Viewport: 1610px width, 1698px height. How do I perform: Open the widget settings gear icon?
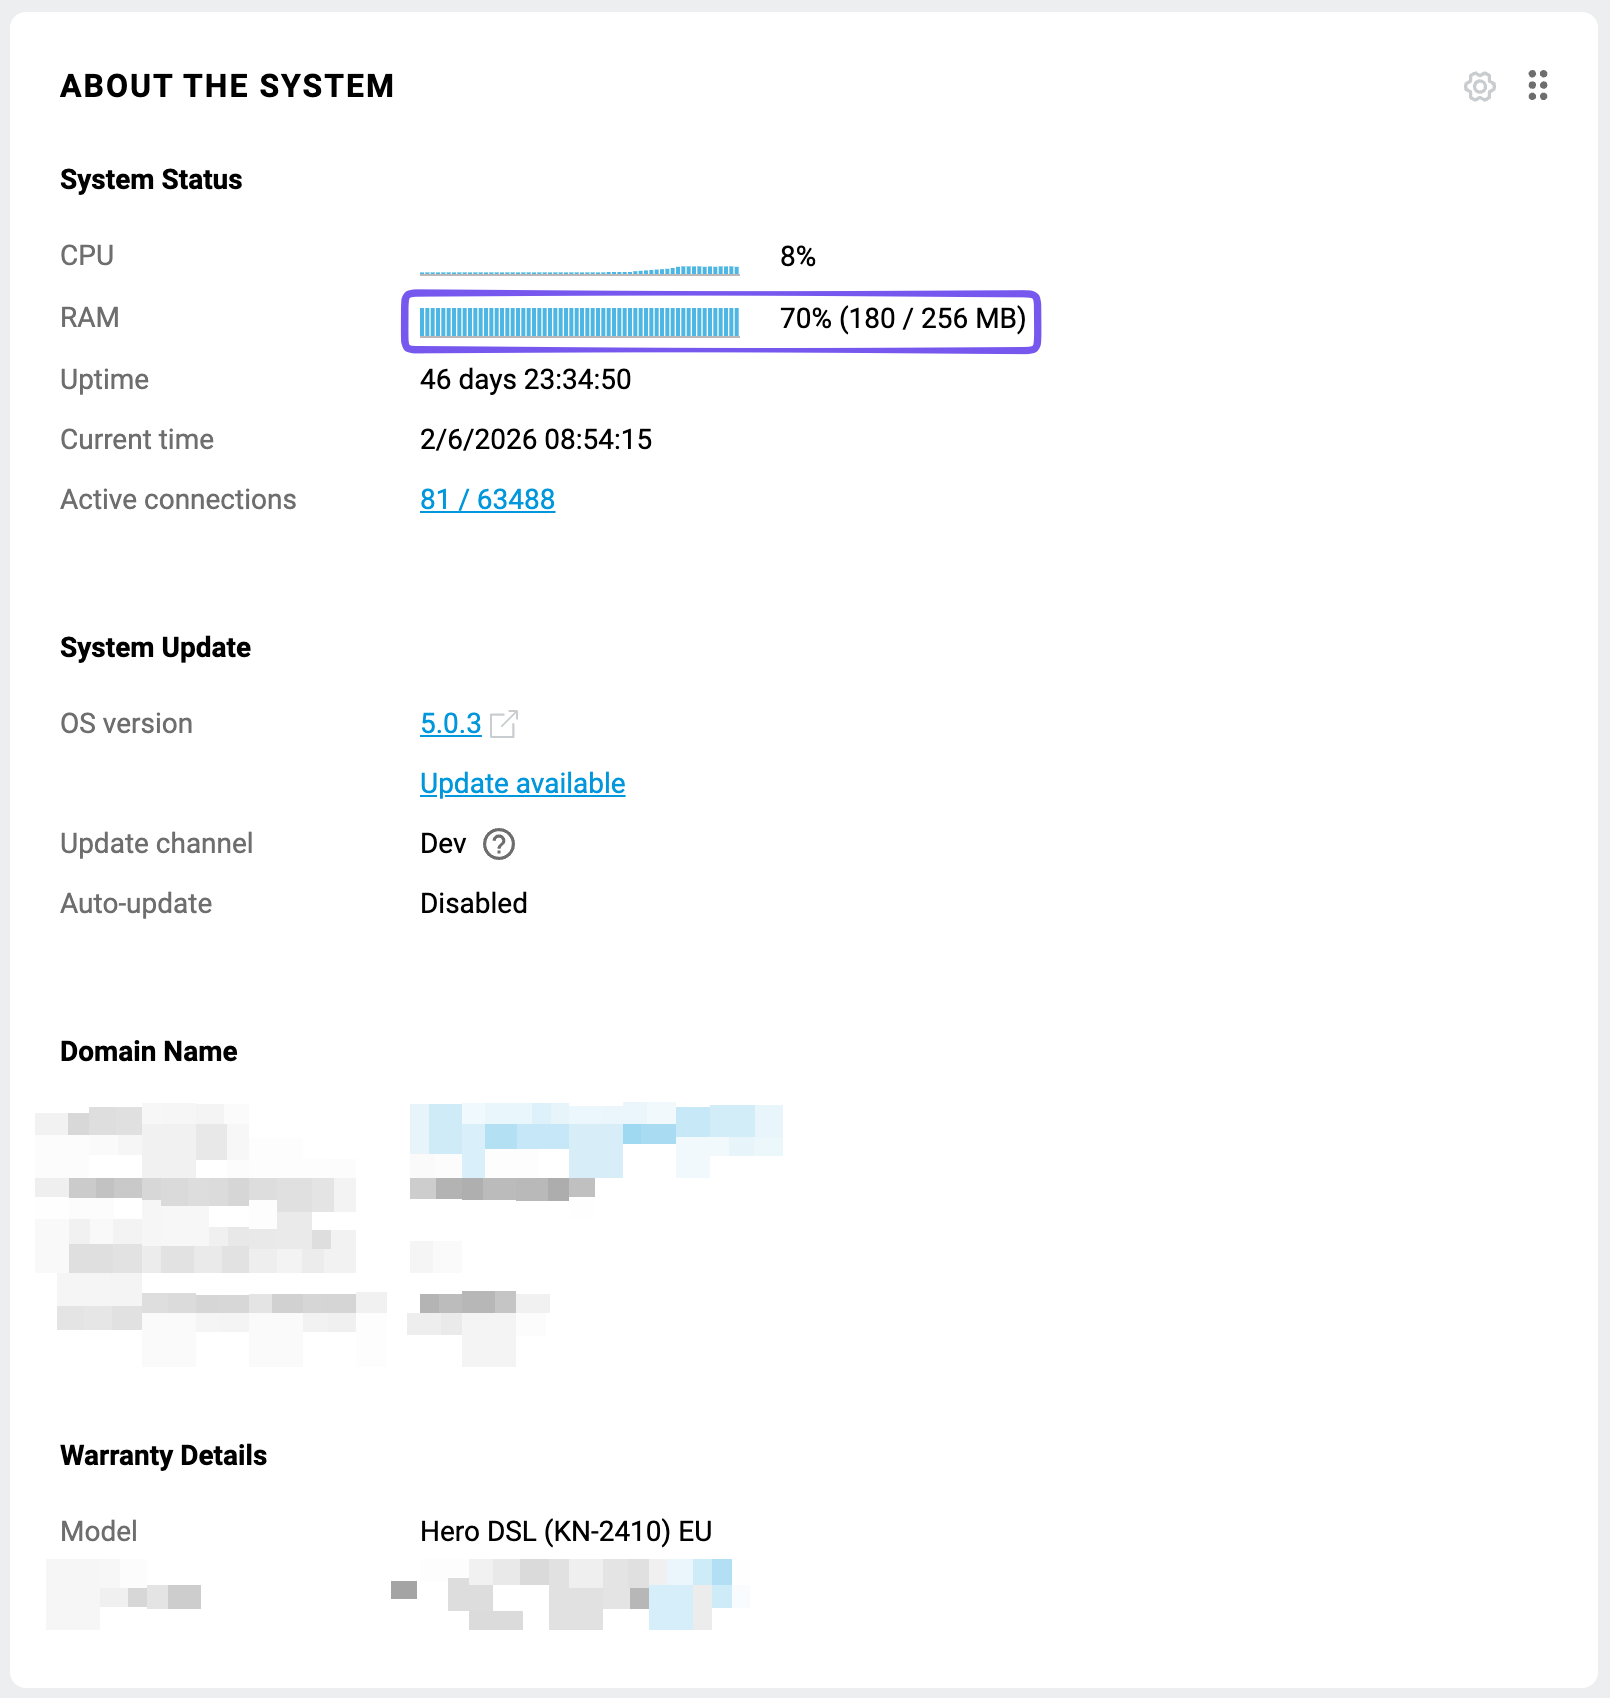pyautogui.click(x=1479, y=86)
